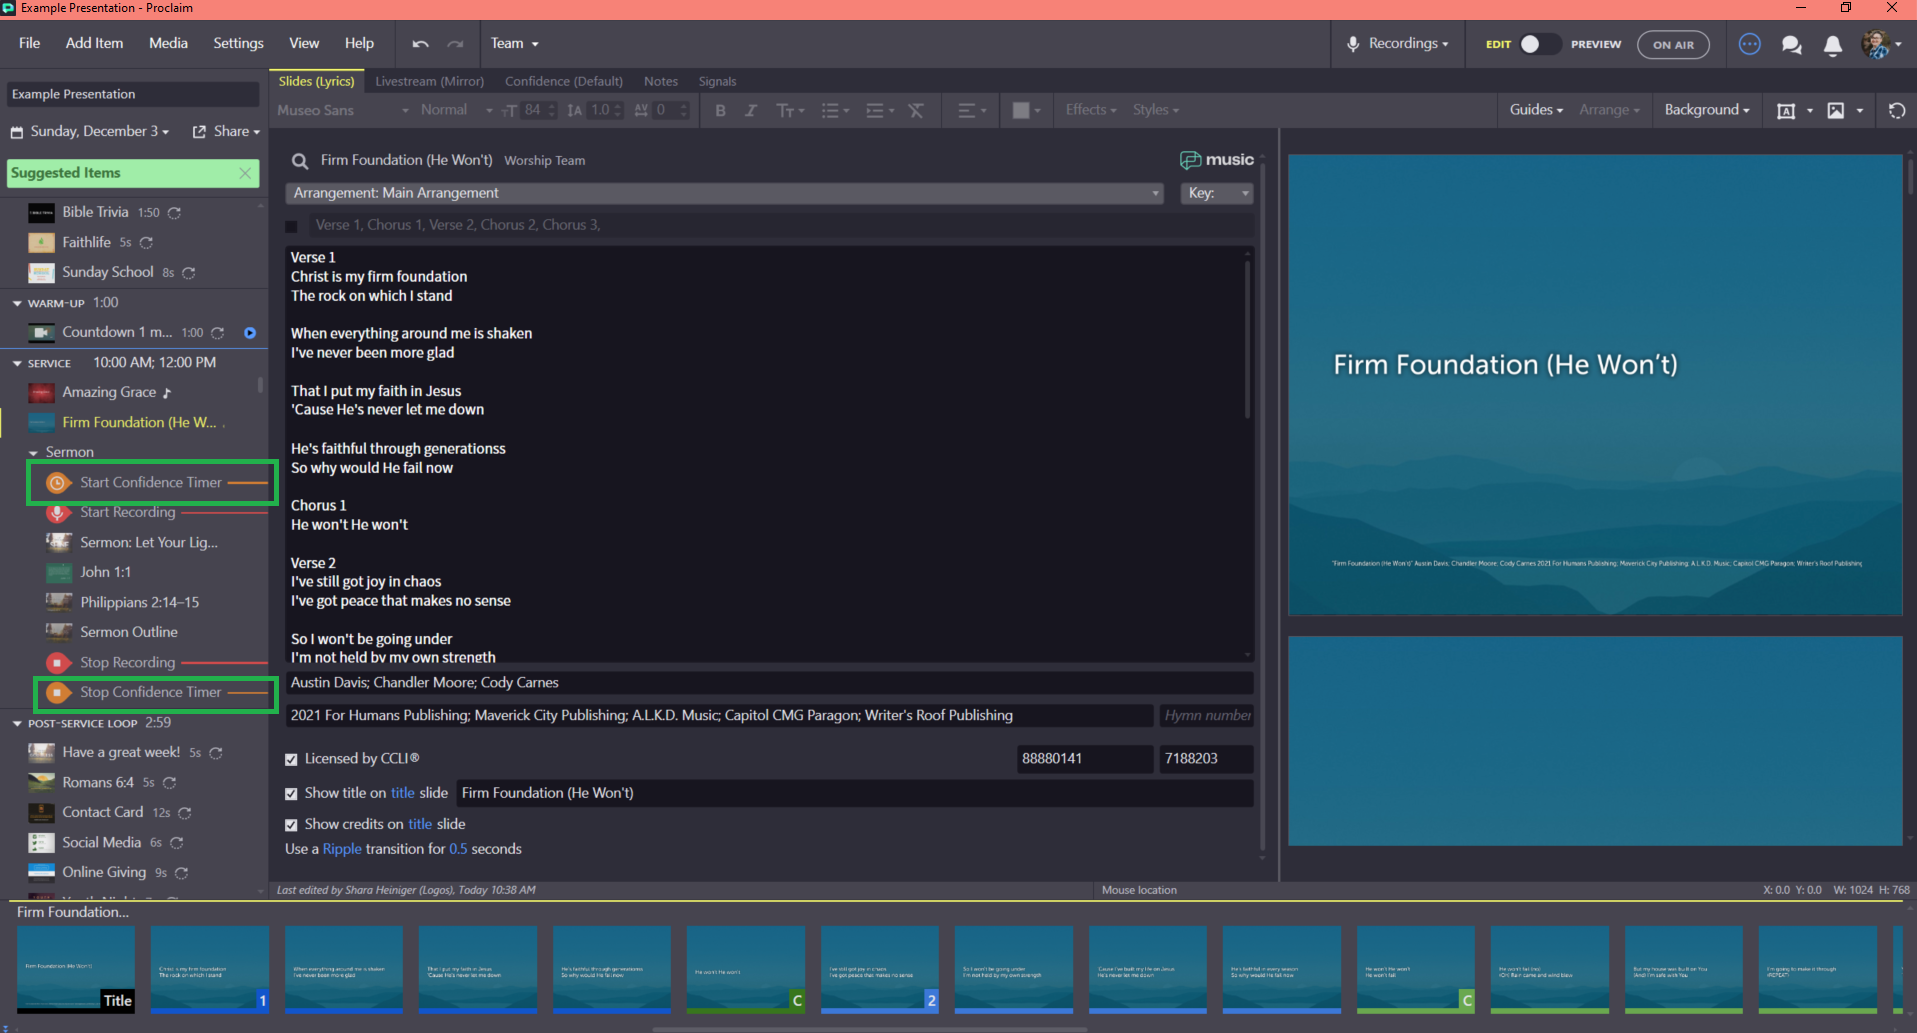Viewport: 1917px width, 1033px height.
Task: Switch the Edit/Preview toggle
Action: [x=1538, y=44]
